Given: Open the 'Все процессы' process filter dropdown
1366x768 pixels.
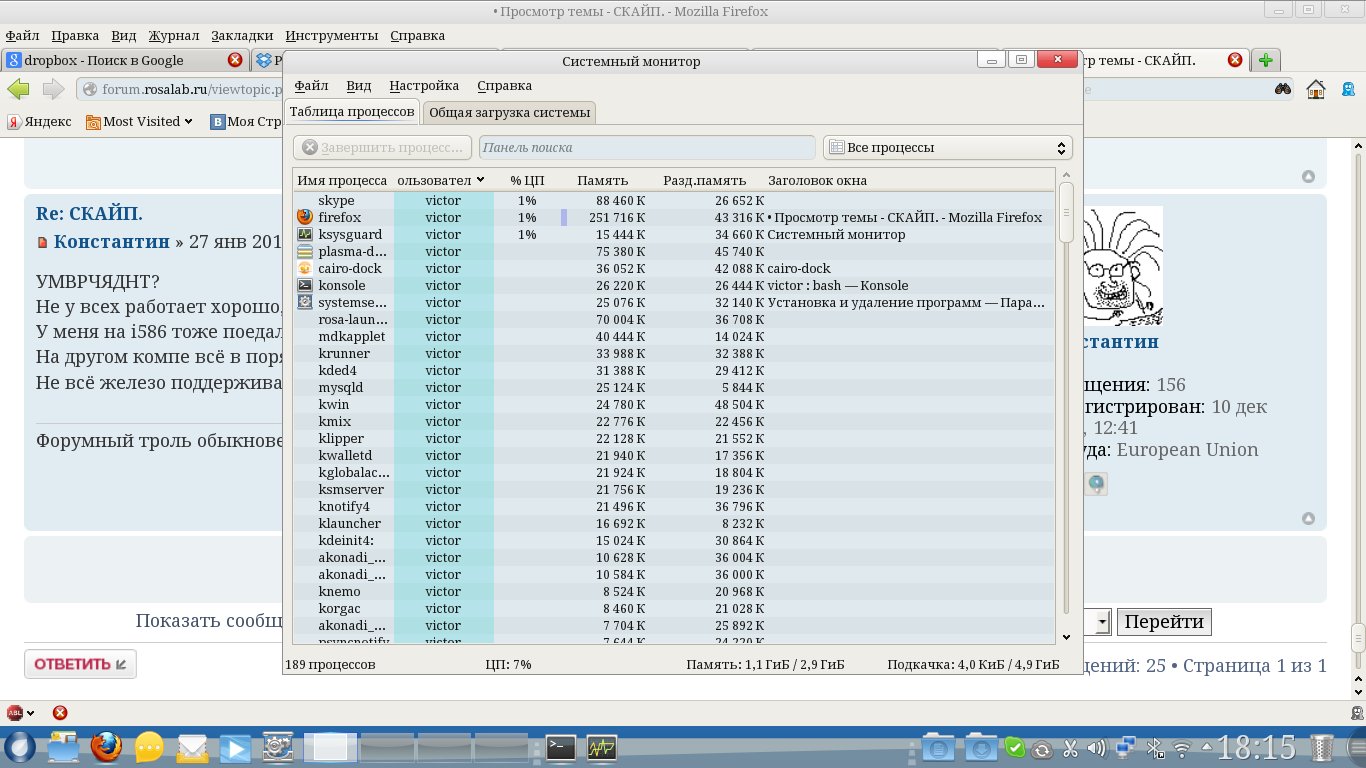Looking at the screenshot, I should click(947, 148).
